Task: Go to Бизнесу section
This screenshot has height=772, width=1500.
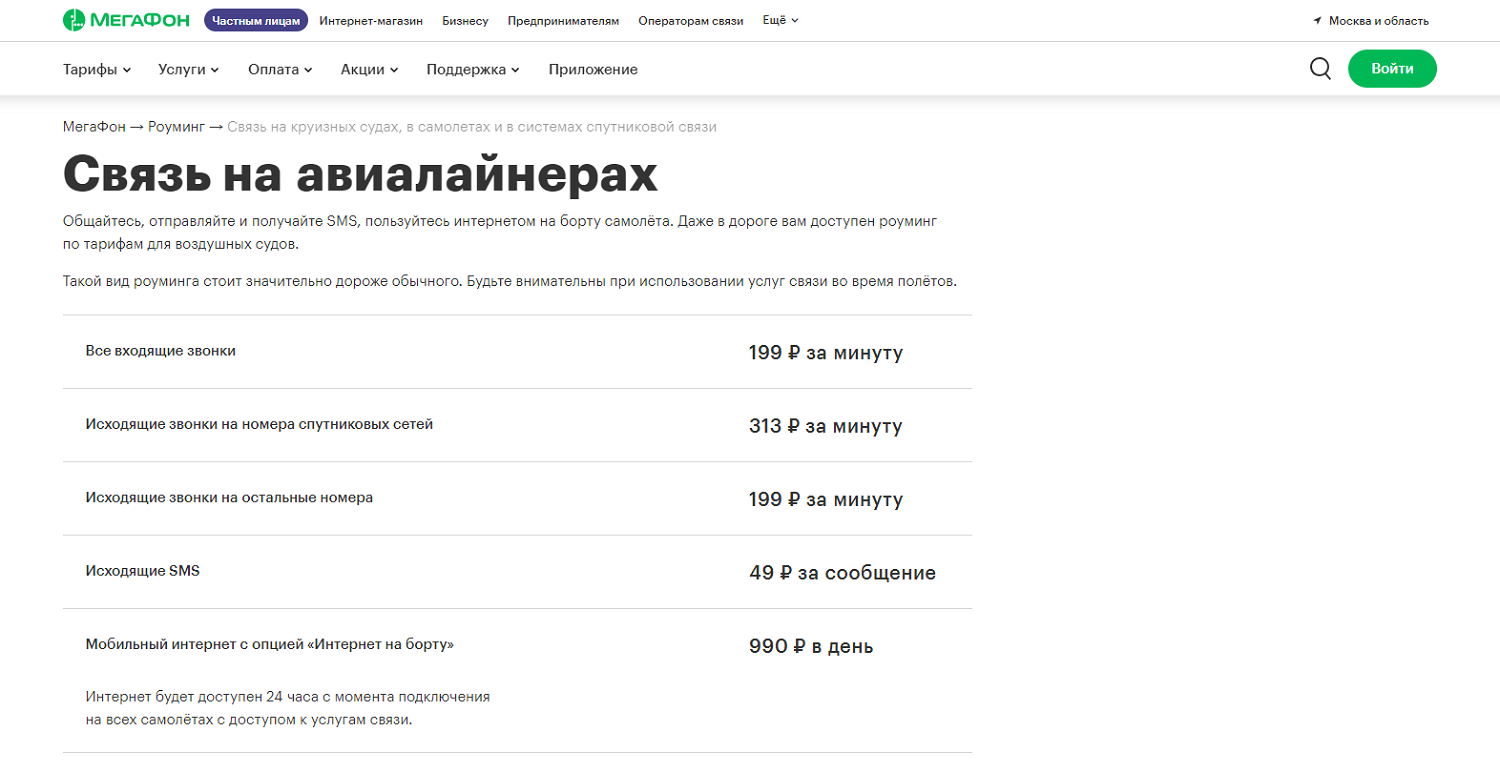Action: 465,20
